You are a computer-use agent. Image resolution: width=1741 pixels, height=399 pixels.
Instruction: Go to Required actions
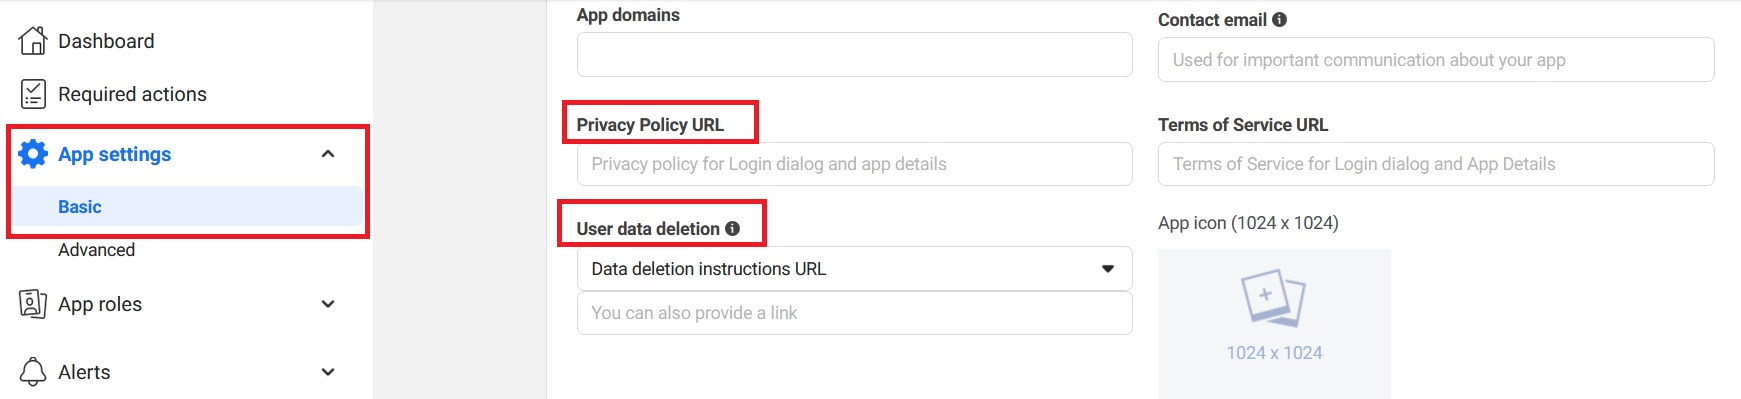pyautogui.click(x=132, y=94)
